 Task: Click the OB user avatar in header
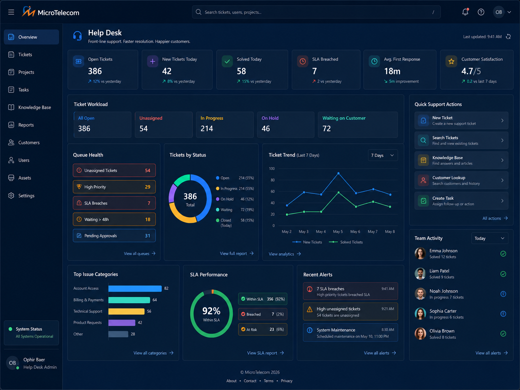click(x=498, y=12)
